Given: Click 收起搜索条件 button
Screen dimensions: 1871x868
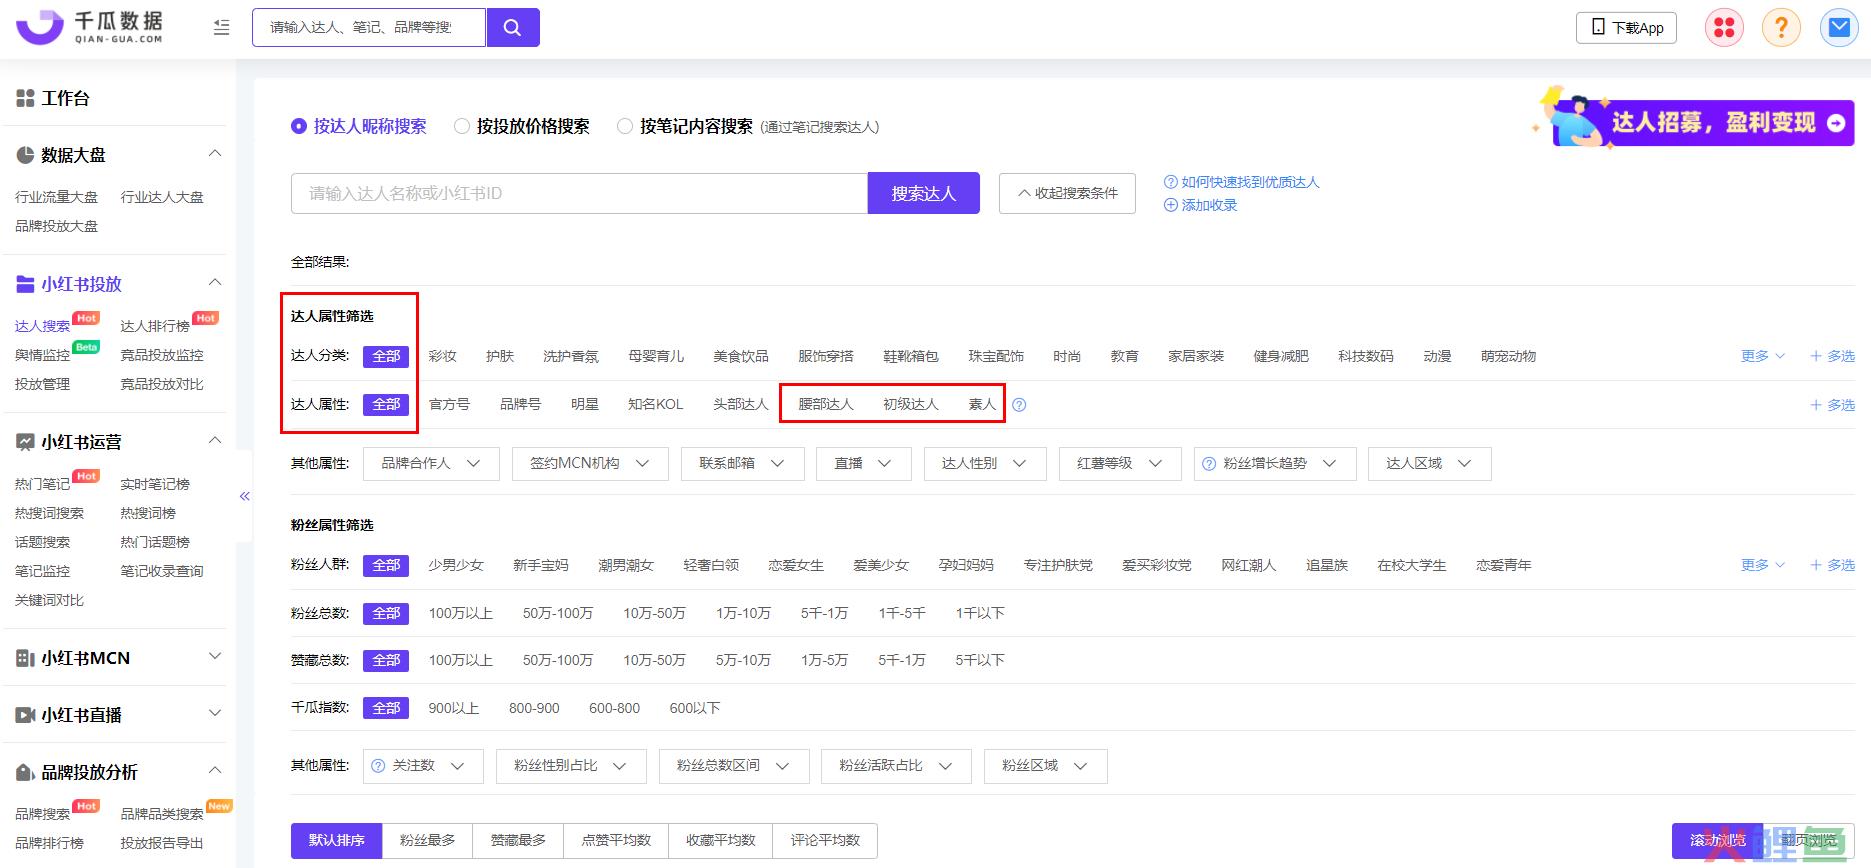Looking at the screenshot, I should [x=1067, y=193].
